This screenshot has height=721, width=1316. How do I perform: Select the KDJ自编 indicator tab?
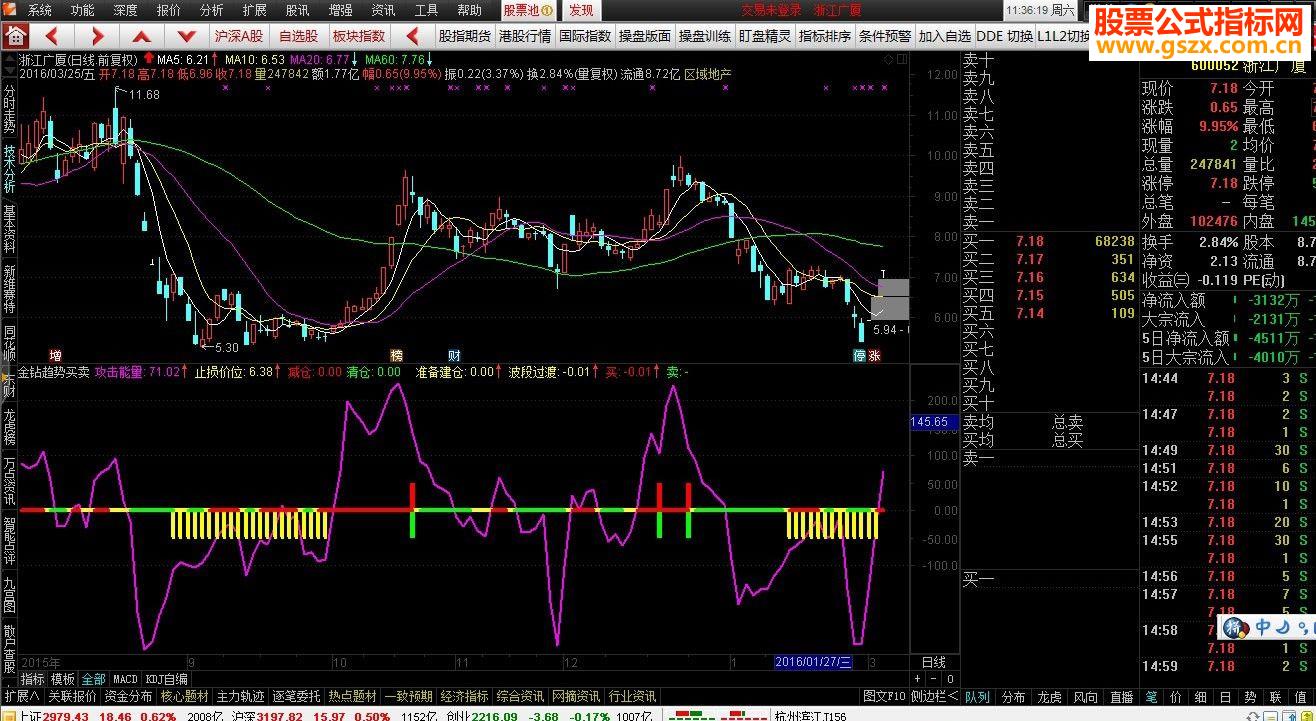(166, 679)
